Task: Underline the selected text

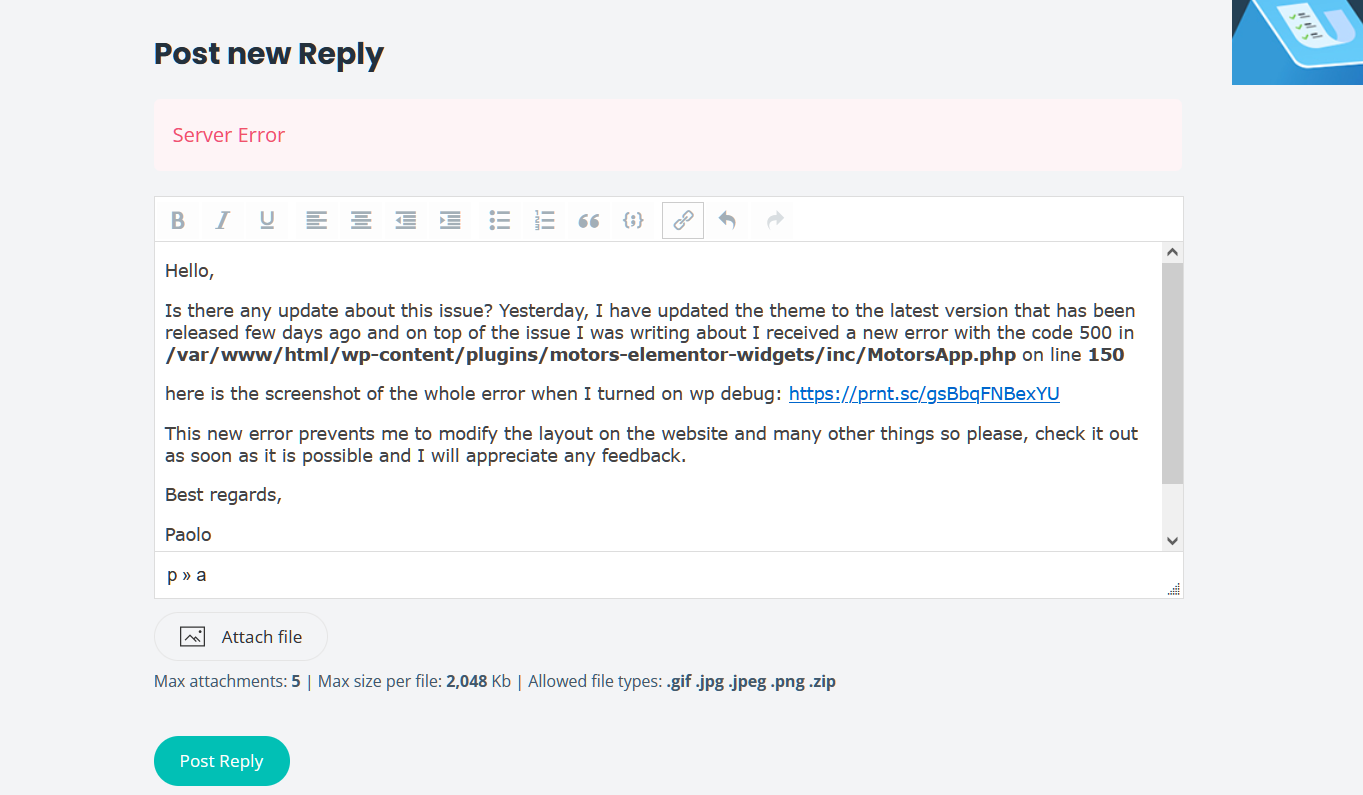Action: 267,221
